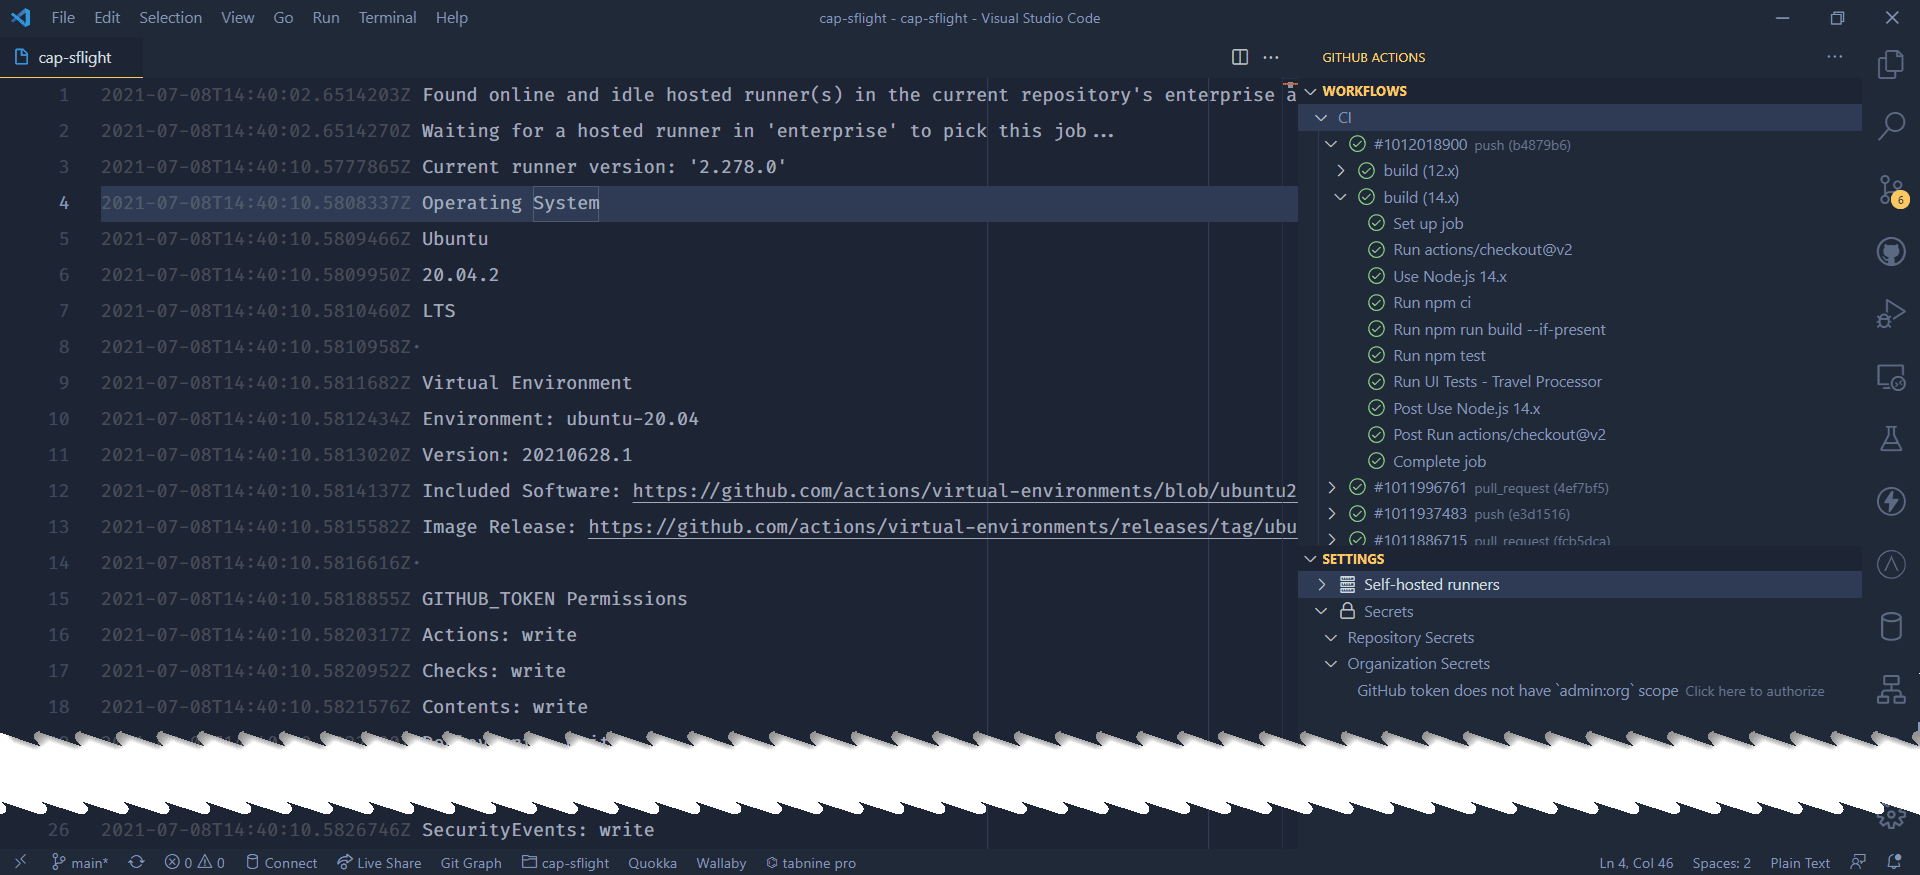This screenshot has width=1920, height=875.
Task: Open Source Control view with 6 badge
Action: [x=1892, y=190]
